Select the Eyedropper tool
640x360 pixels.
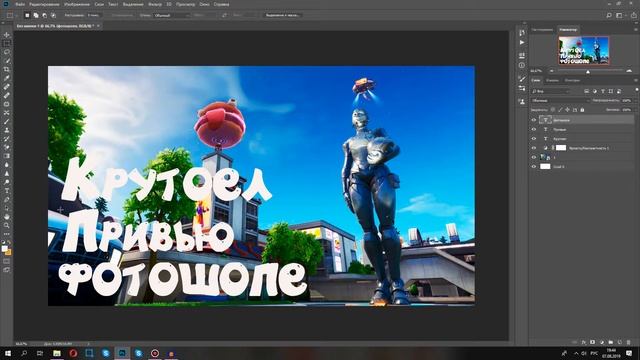7,78
